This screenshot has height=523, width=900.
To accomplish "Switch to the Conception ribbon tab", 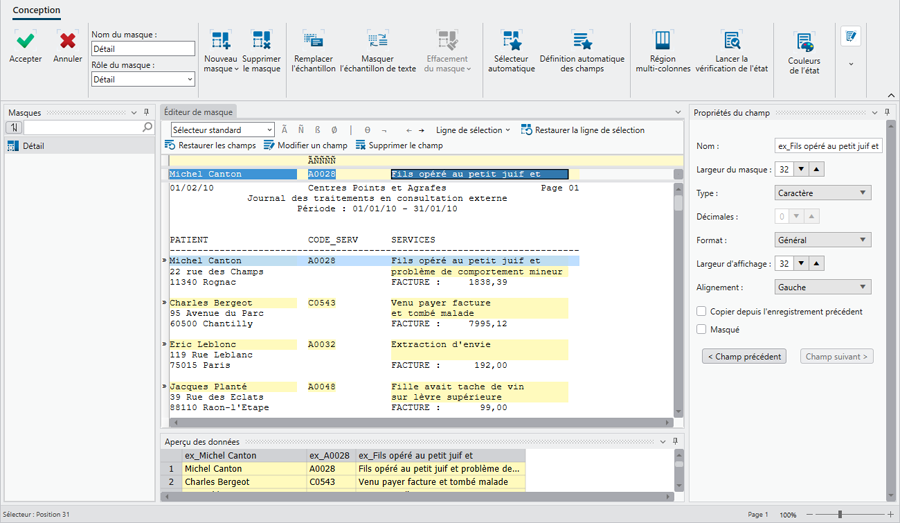I will pyautogui.click(x=36, y=11).
